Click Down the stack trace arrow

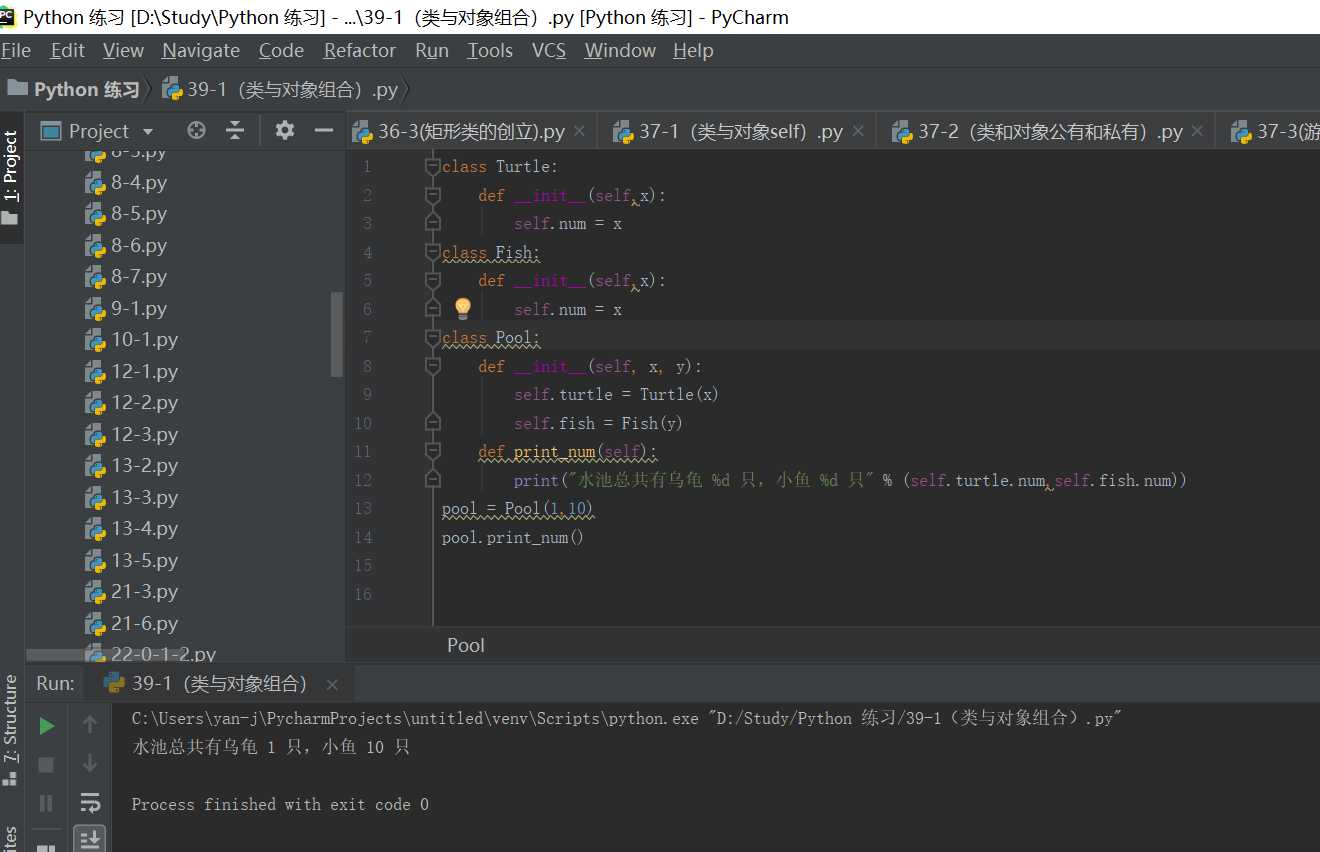[x=90, y=763]
